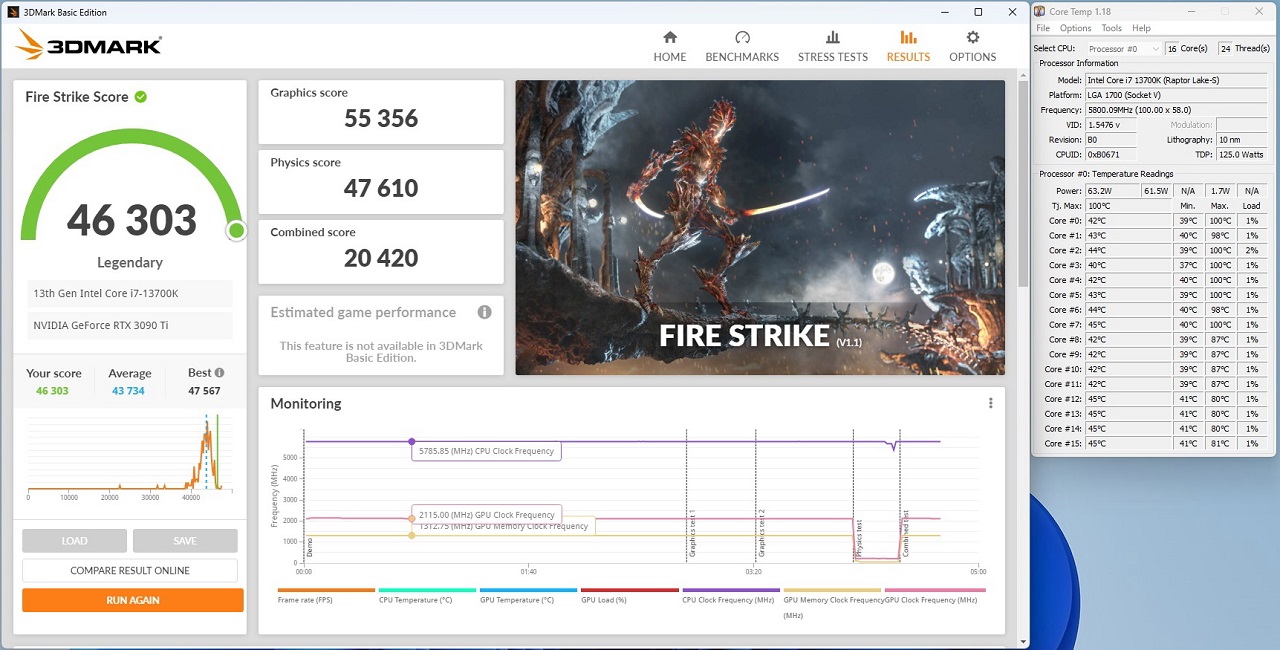
Task: Click the Best score 47 567
Action: pyautogui.click(x=206, y=391)
